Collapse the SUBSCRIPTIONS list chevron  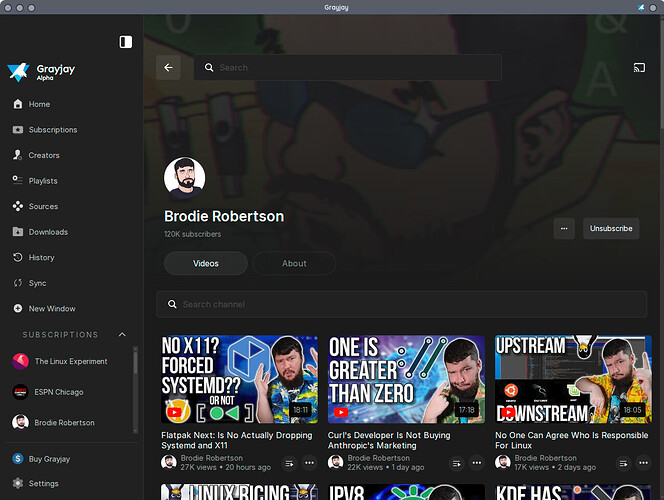[x=122, y=334]
